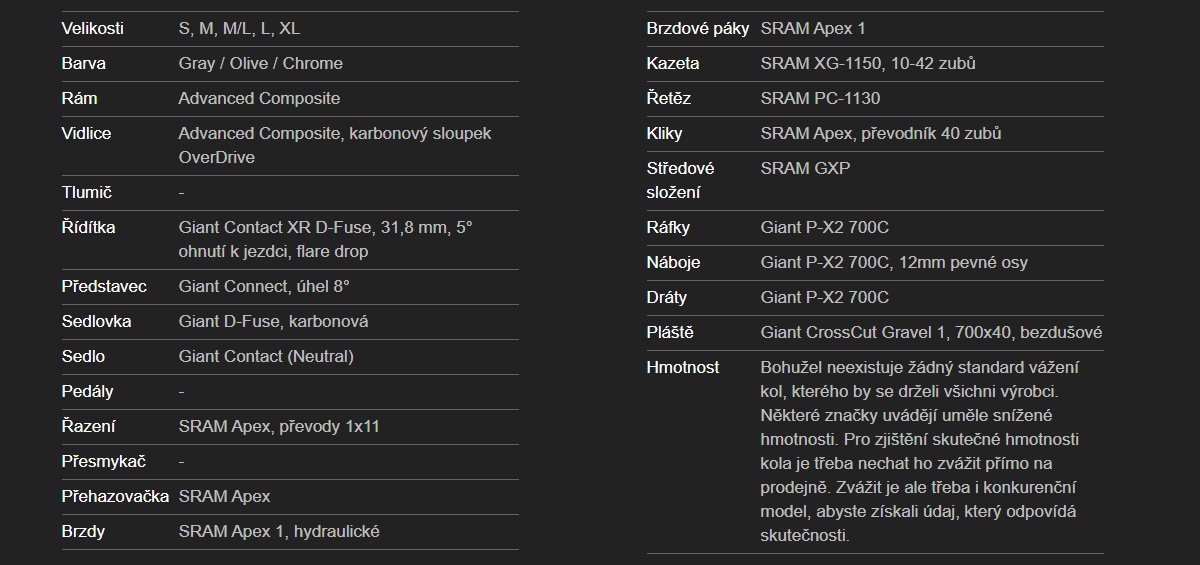Select the Giant D-Fuse, karbonová seatpost value
1200x565 pixels.
pyautogui.click(x=273, y=321)
